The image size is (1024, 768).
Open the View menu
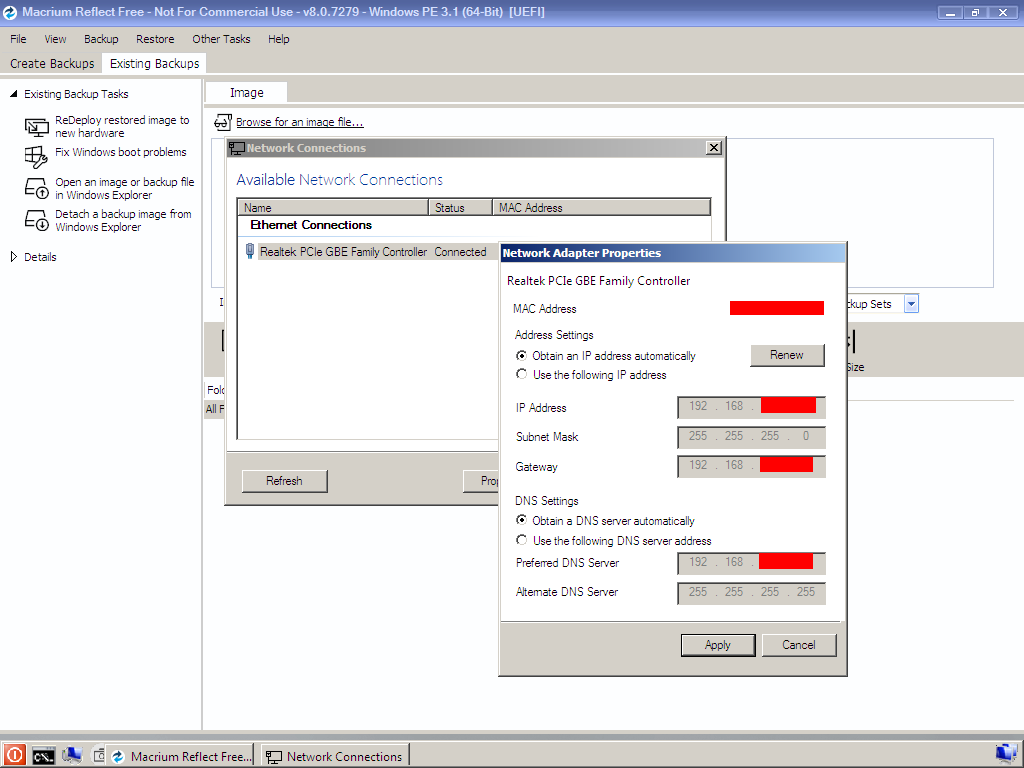[55, 39]
